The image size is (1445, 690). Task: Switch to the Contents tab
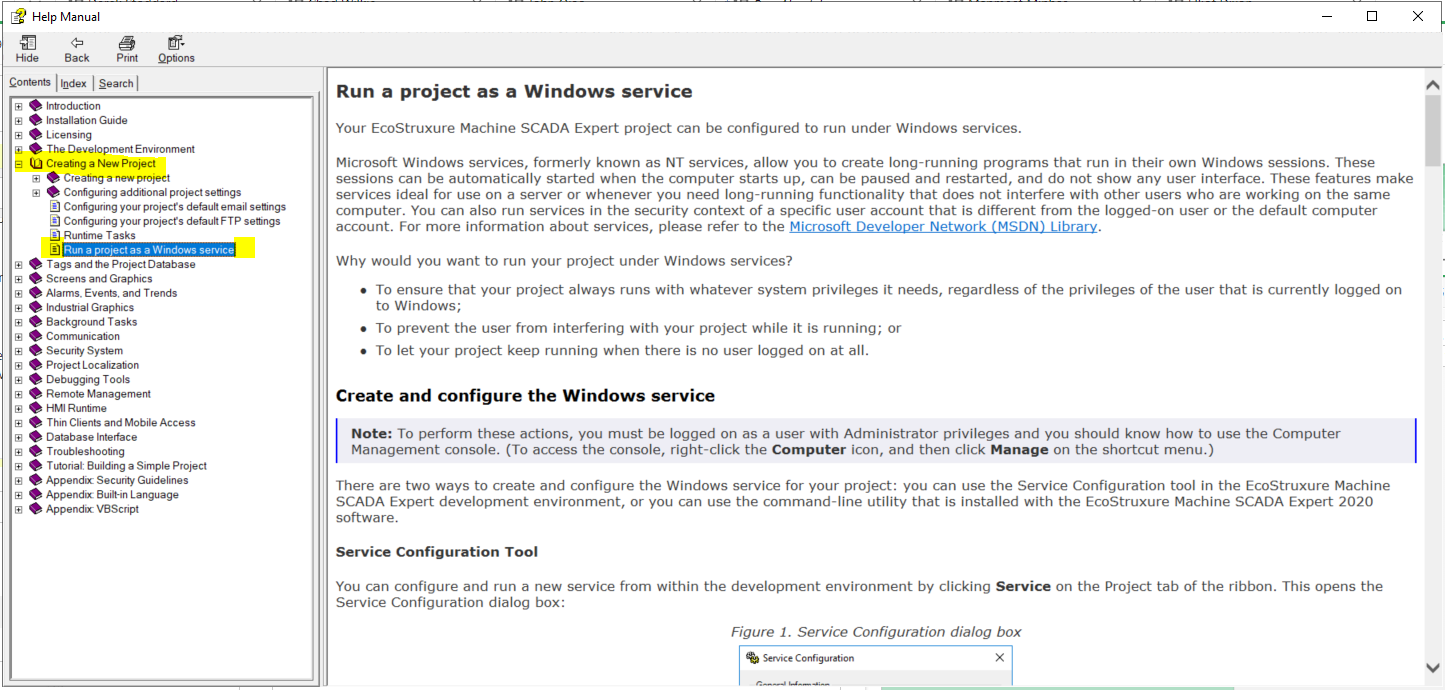(30, 82)
